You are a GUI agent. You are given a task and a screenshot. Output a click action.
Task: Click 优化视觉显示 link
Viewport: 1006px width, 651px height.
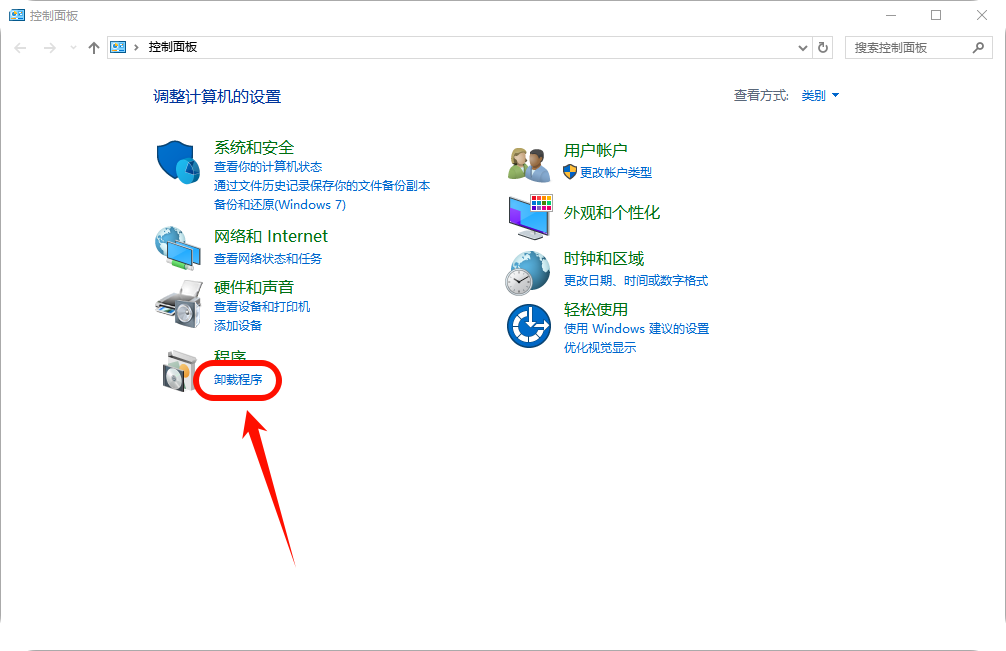(600, 348)
